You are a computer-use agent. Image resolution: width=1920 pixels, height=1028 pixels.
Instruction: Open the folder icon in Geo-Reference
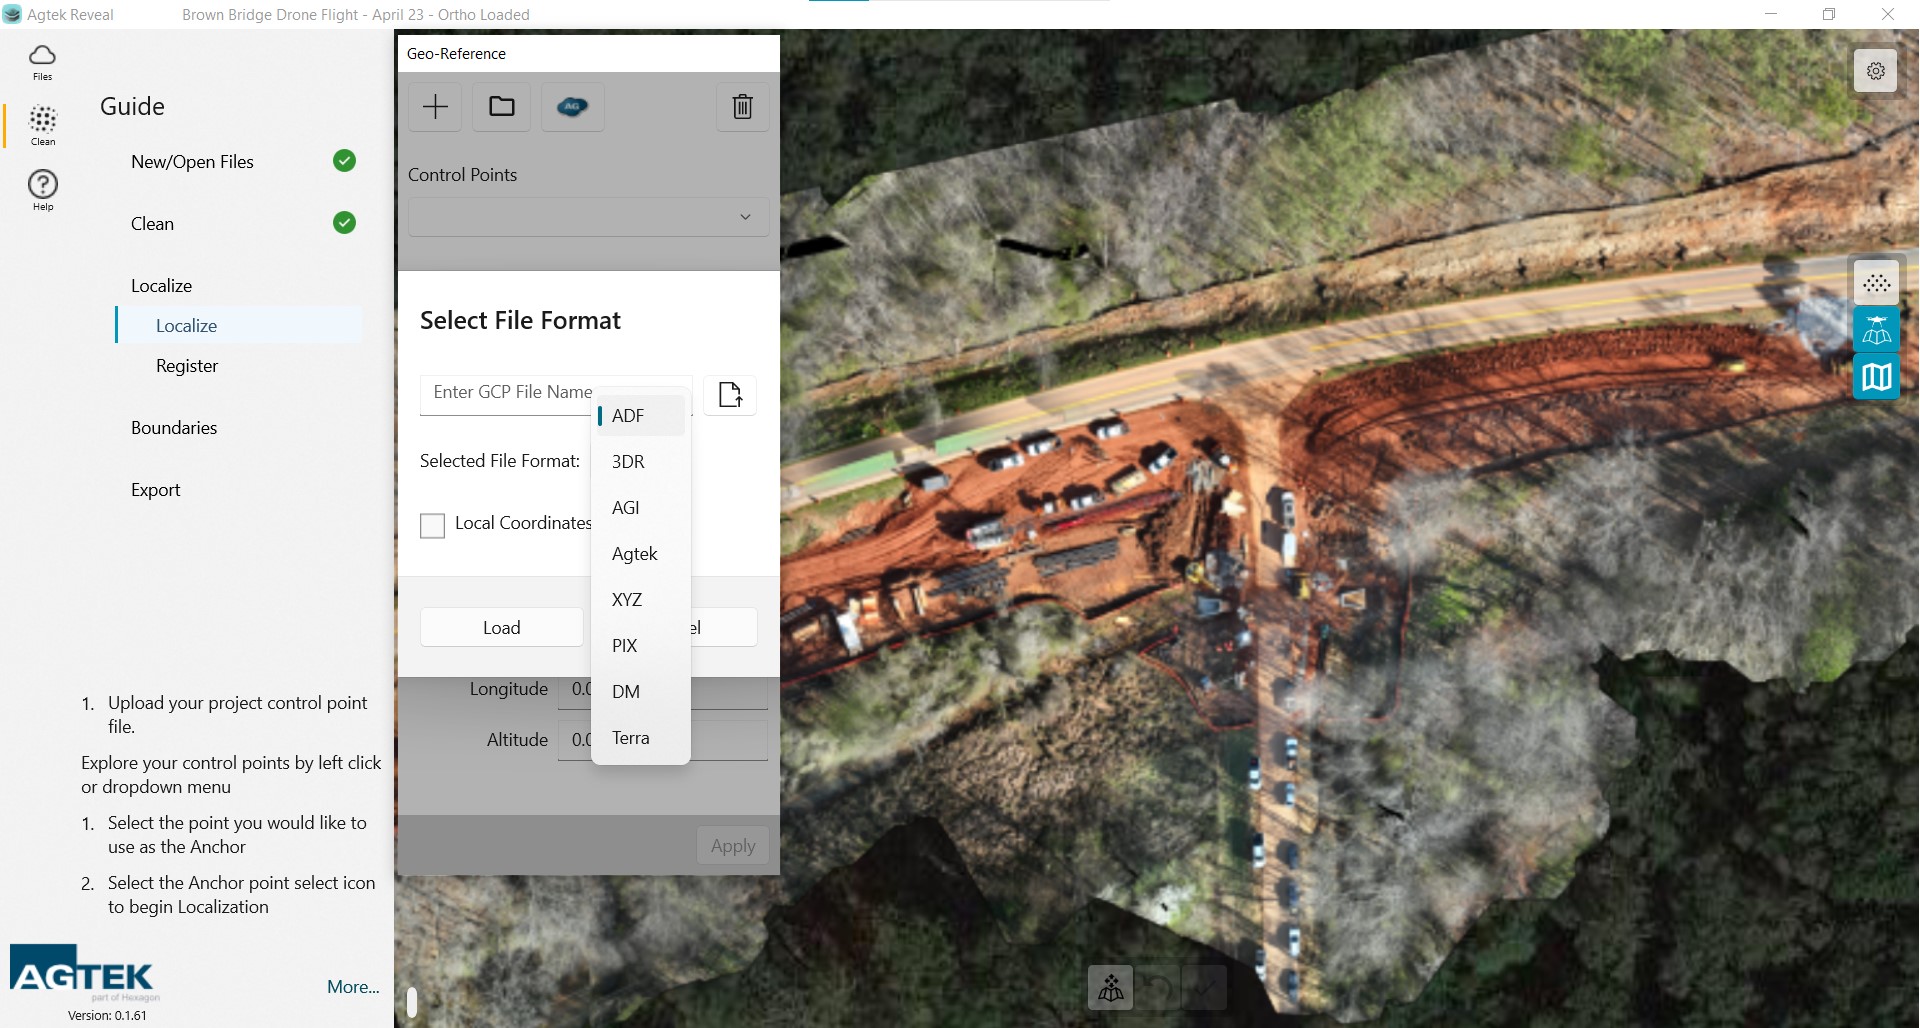click(502, 107)
